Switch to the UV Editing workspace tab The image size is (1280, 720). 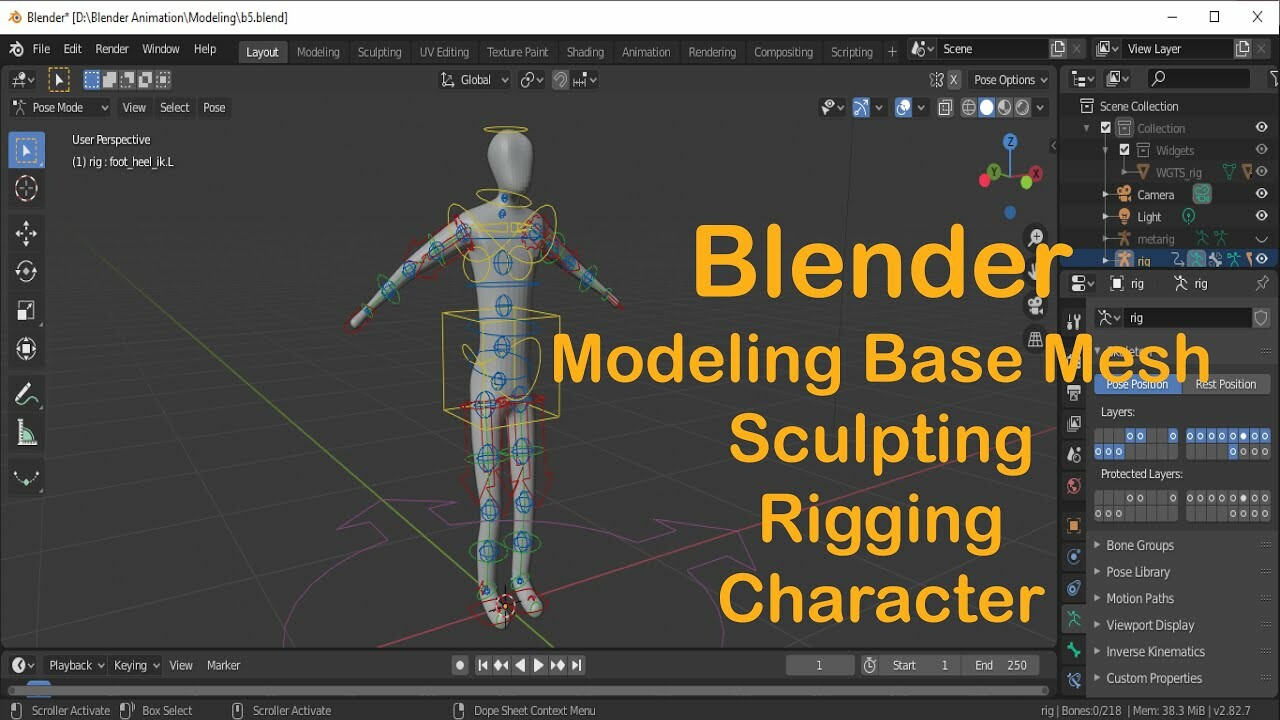tap(444, 52)
